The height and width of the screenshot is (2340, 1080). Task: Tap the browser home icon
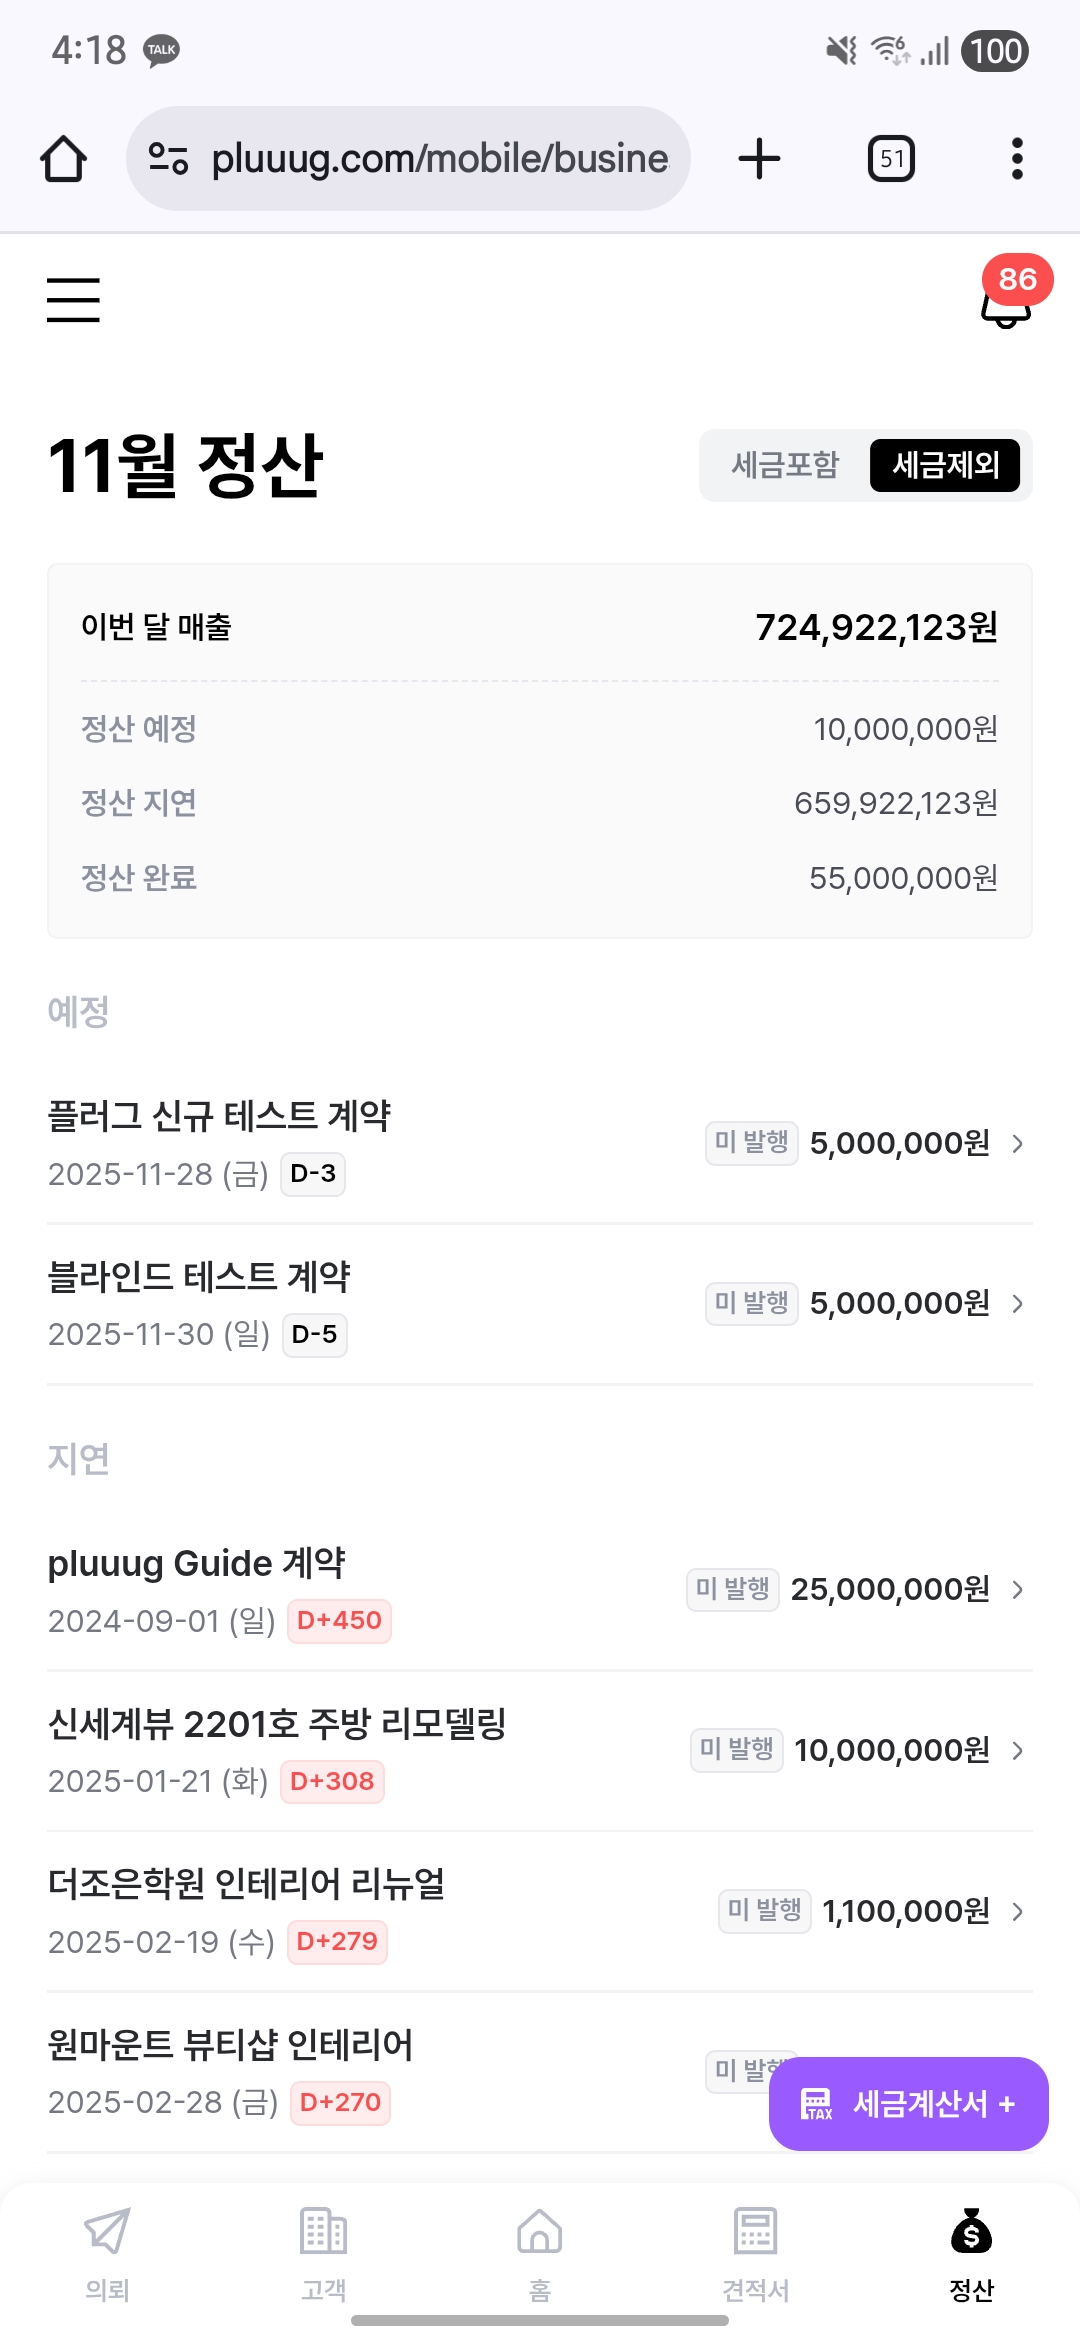tap(63, 159)
